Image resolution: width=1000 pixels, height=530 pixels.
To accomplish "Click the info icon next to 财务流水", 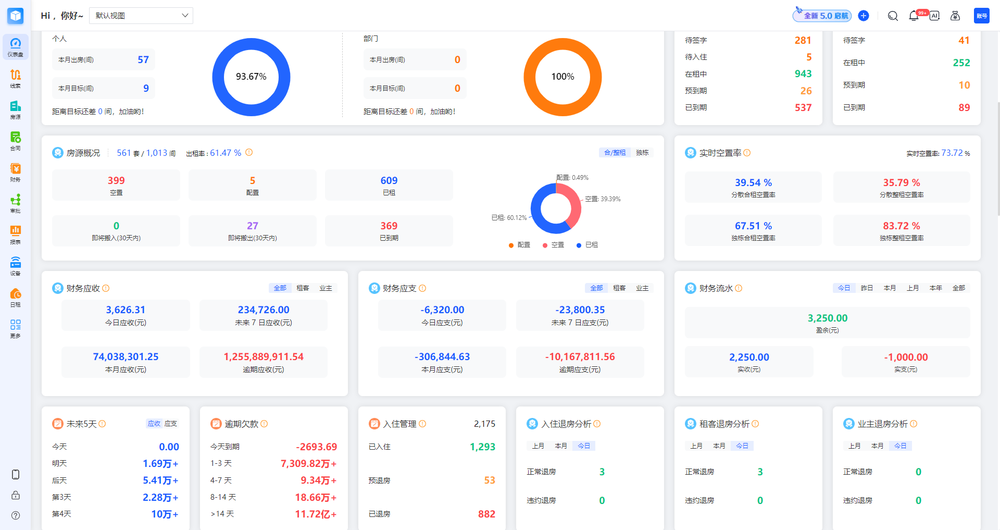I will pos(739,288).
